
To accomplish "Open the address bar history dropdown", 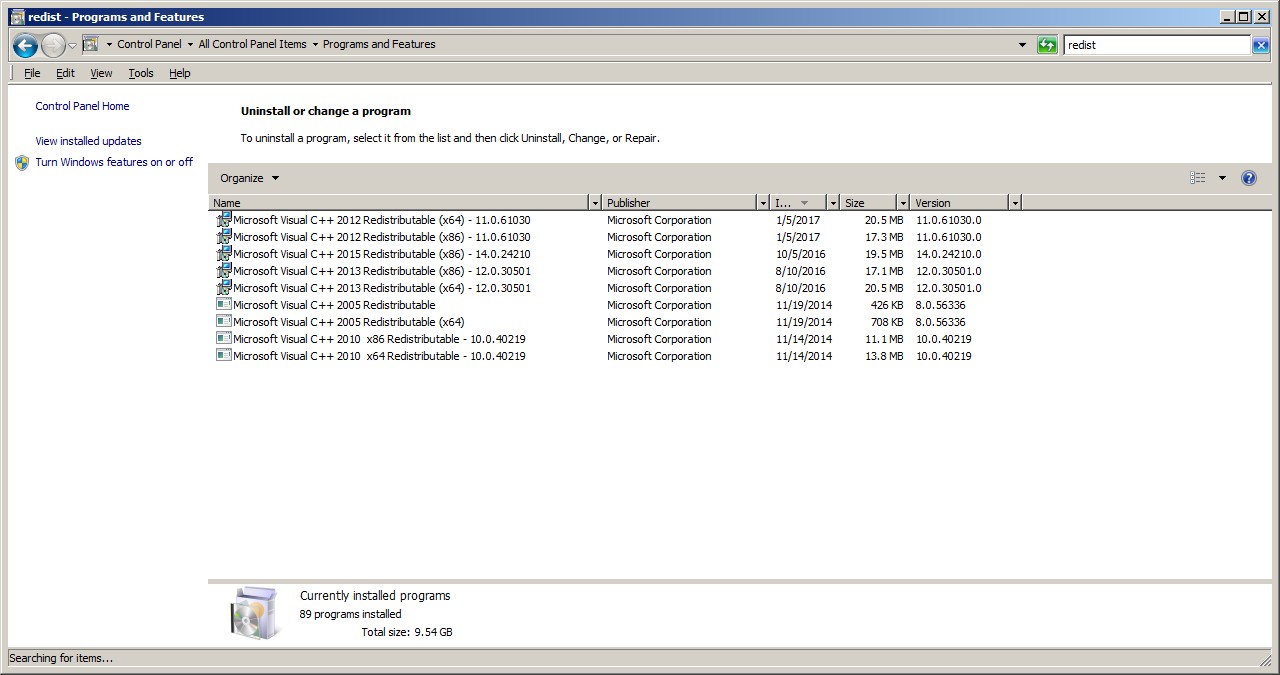I will [x=1022, y=45].
